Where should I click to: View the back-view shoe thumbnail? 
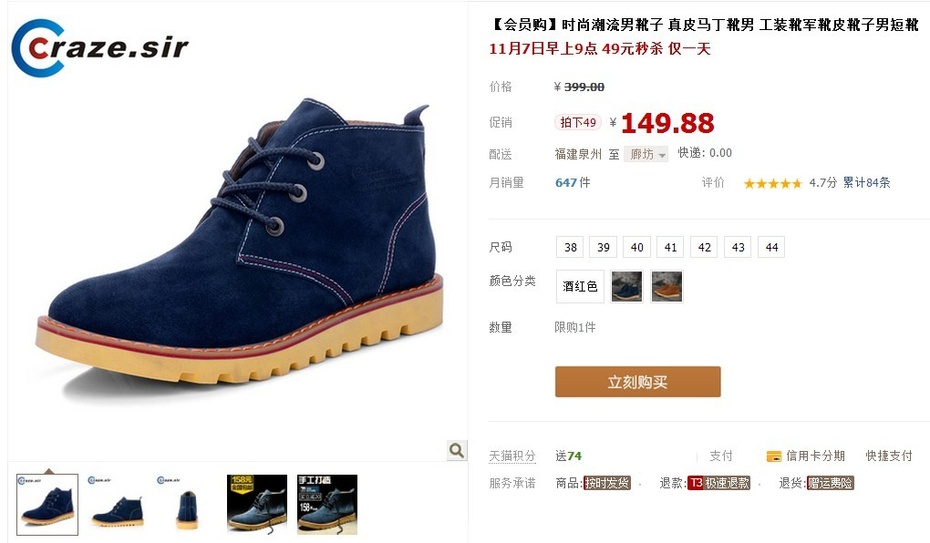click(x=186, y=504)
